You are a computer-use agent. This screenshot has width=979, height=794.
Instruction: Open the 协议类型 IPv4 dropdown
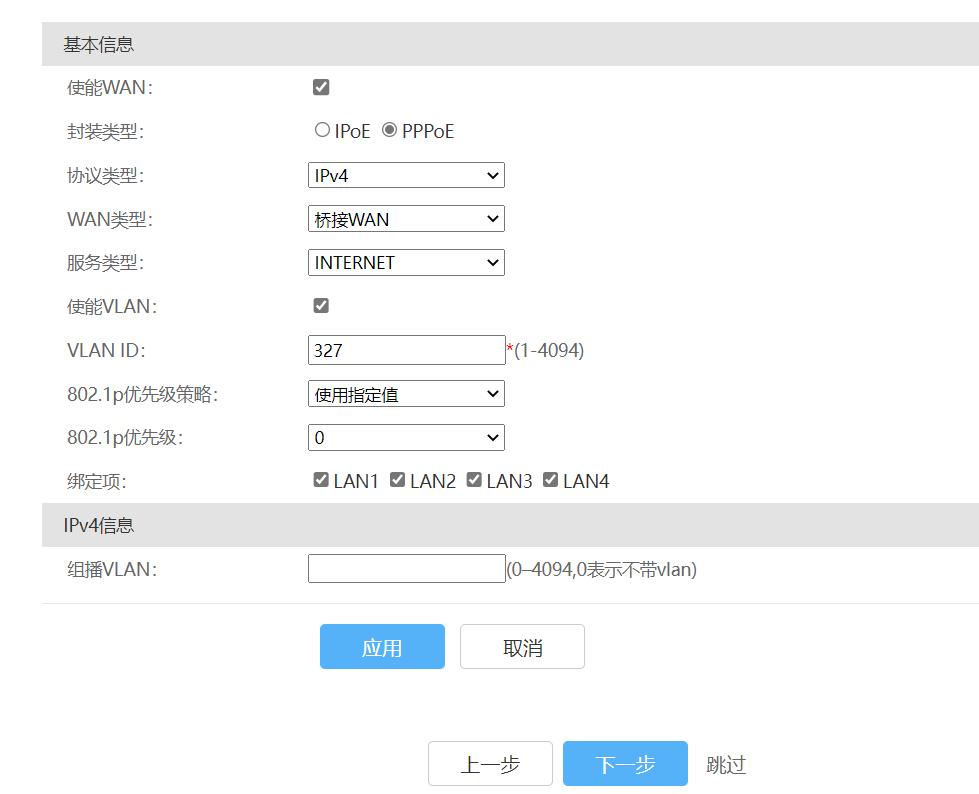406,175
